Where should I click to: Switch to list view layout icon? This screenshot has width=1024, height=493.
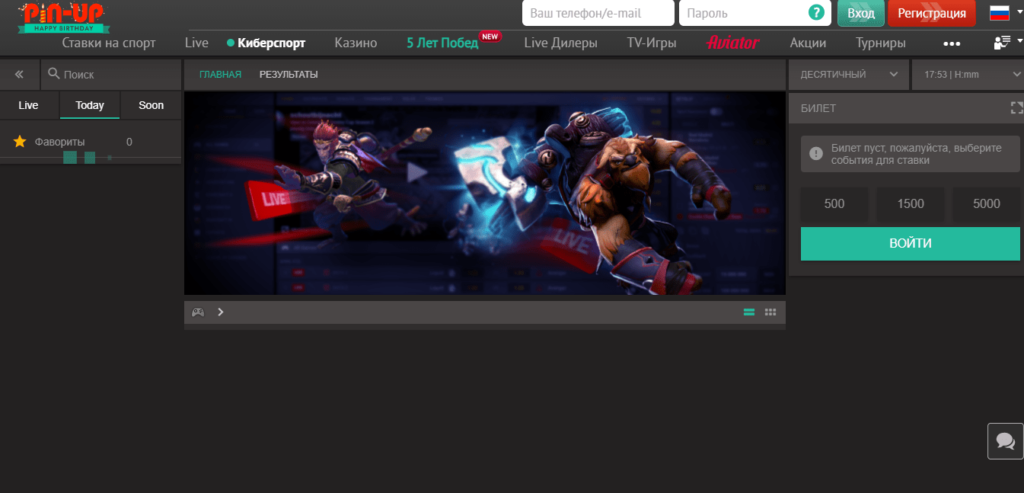coord(749,312)
